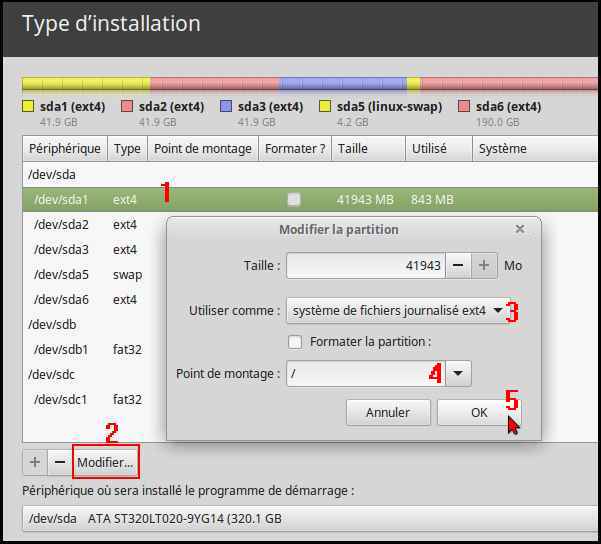Screen dimensions: 601x544
Task: Click the plus icon to add partition
Action: tap(35, 462)
